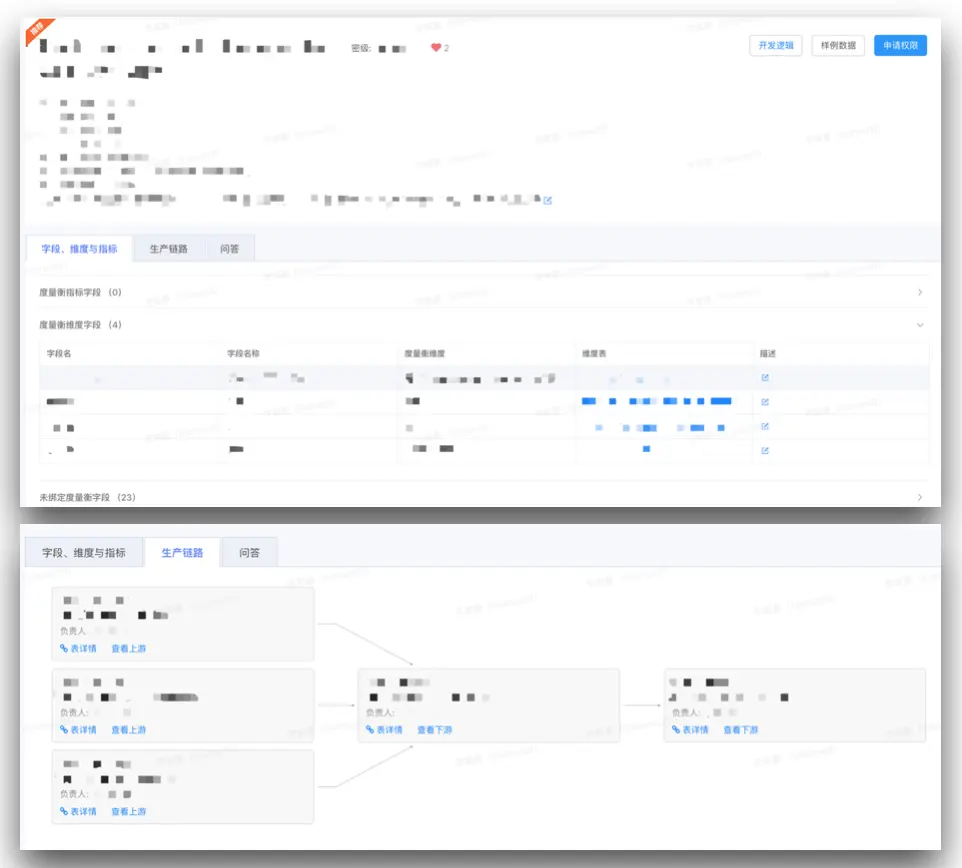Click edit icon after the description text
The width and height of the screenshot is (962, 868).
(547, 201)
